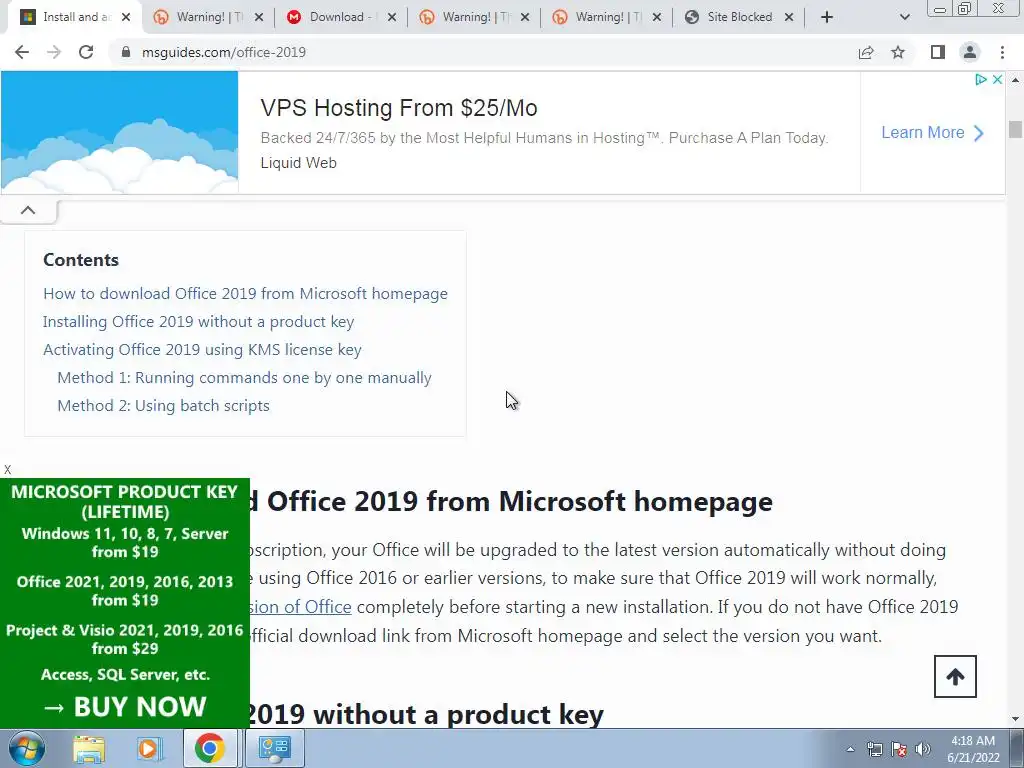Click BUY NOW in the green ad

[124, 707]
